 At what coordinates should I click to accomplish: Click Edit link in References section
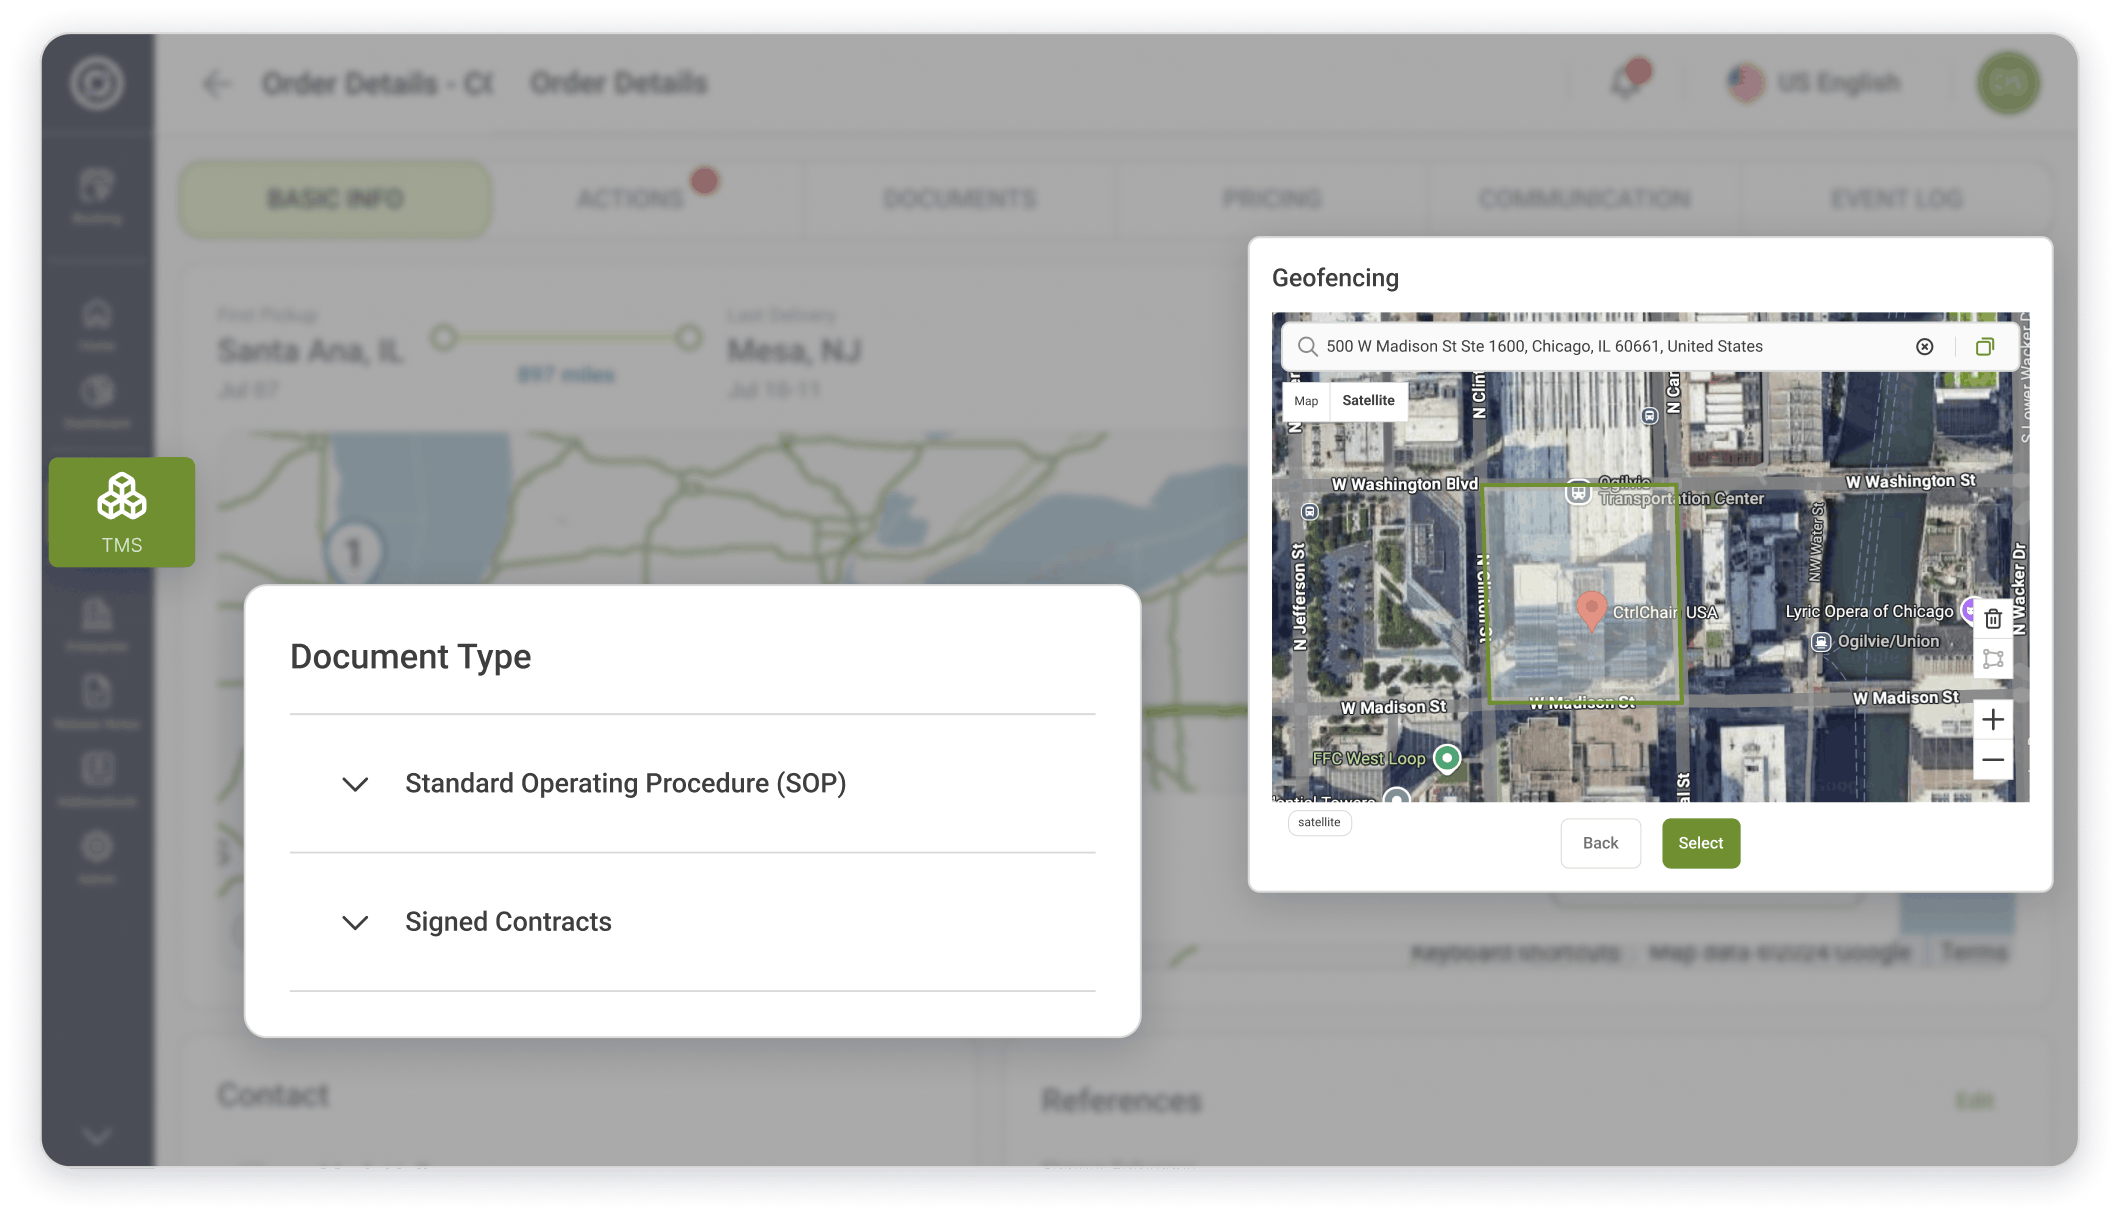[1974, 1101]
